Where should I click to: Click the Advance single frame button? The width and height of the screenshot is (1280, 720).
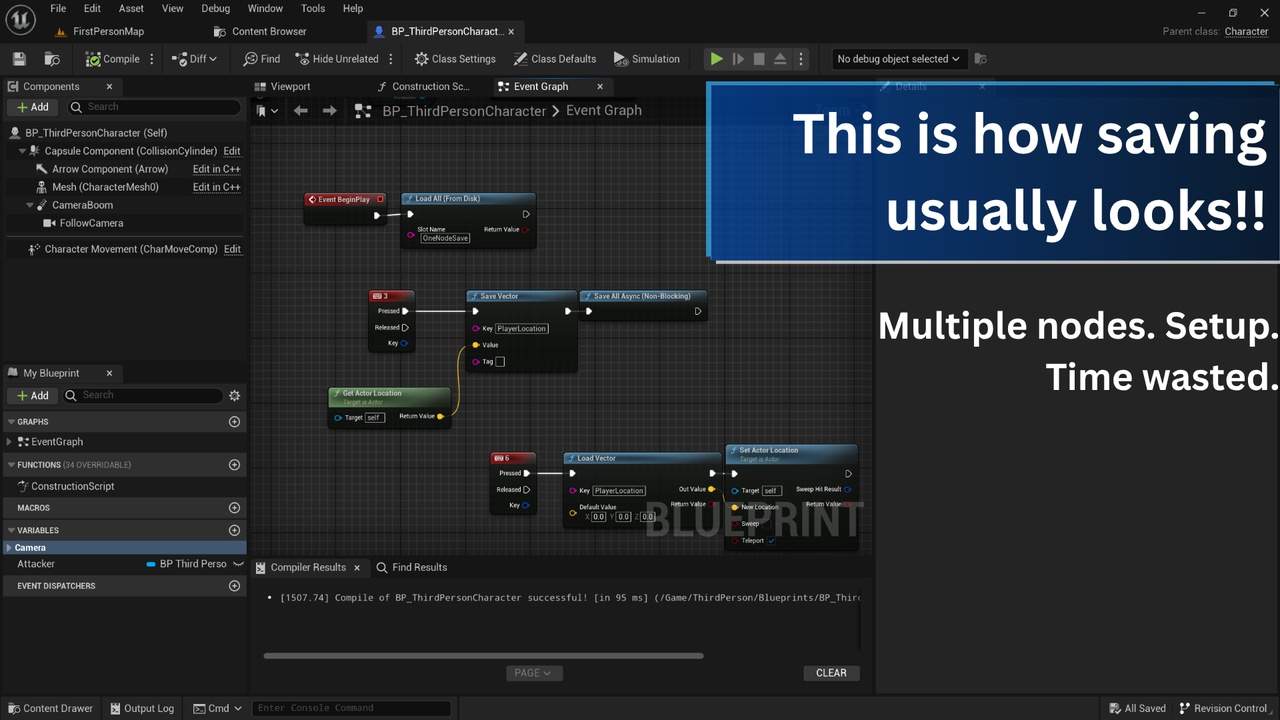(738, 59)
